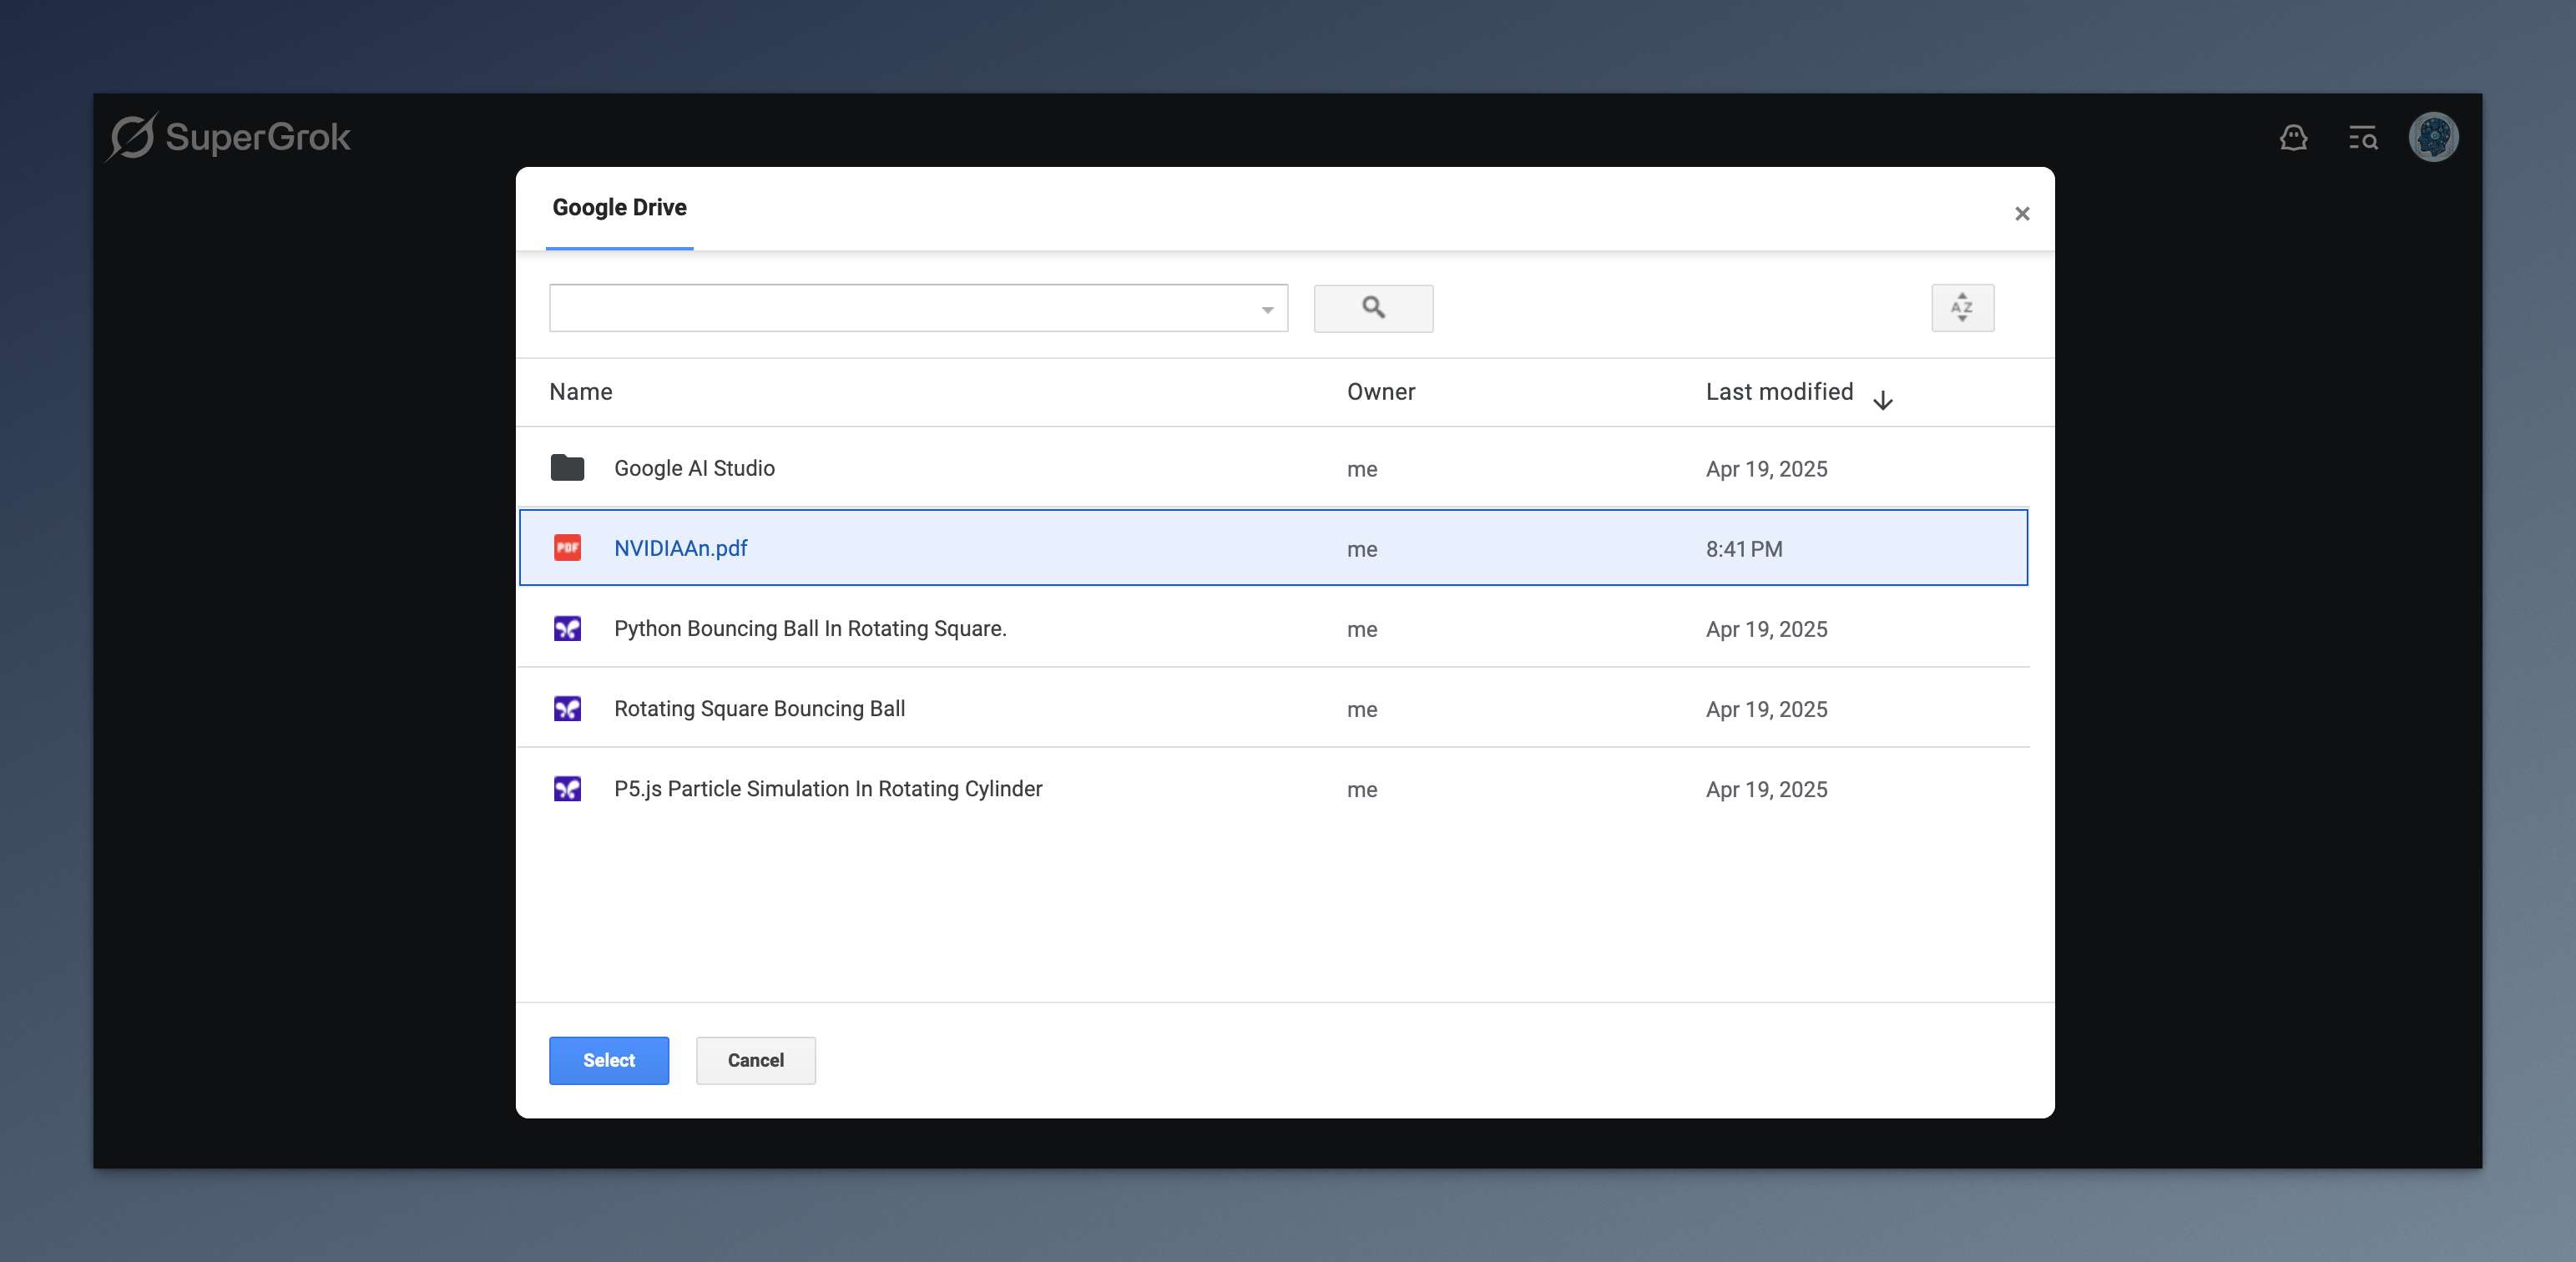Click the red PDF icon for NVIDIAAn.pdf
Image resolution: width=2576 pixels, height=1262 pixels.
tap(567, 548)
